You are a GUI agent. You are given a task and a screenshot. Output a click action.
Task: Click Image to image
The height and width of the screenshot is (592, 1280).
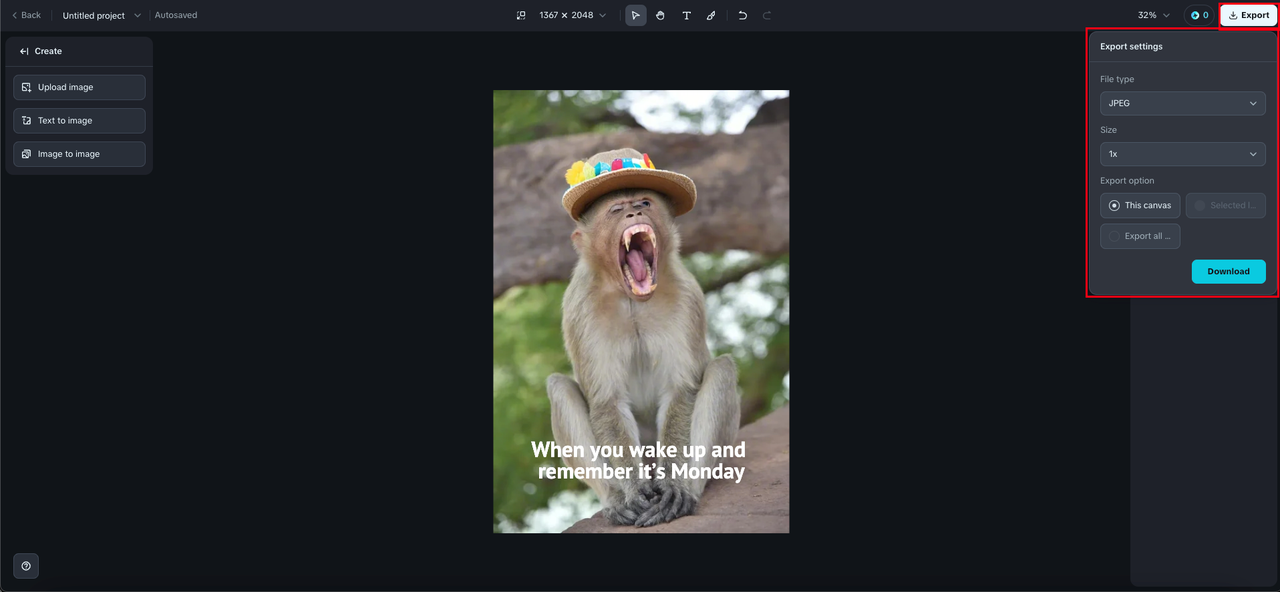coord(79,154)
